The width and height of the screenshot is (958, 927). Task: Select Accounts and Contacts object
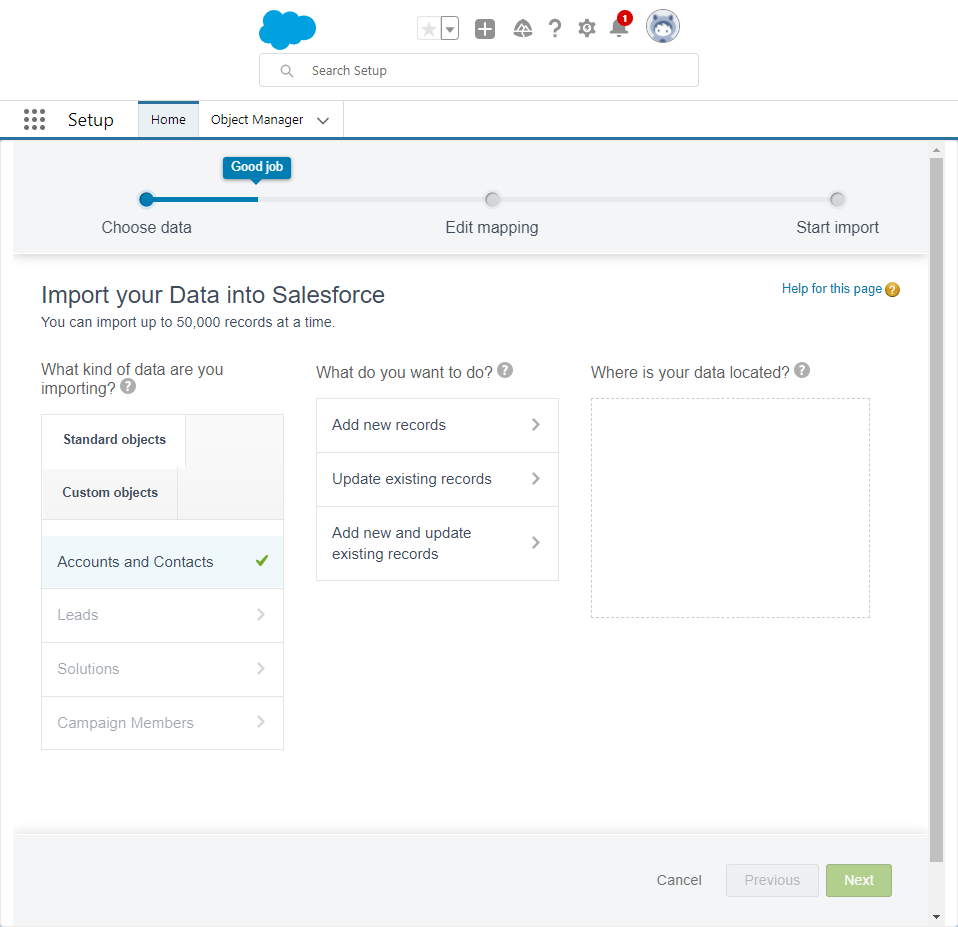pyautogui.click(x=163, y=562)
